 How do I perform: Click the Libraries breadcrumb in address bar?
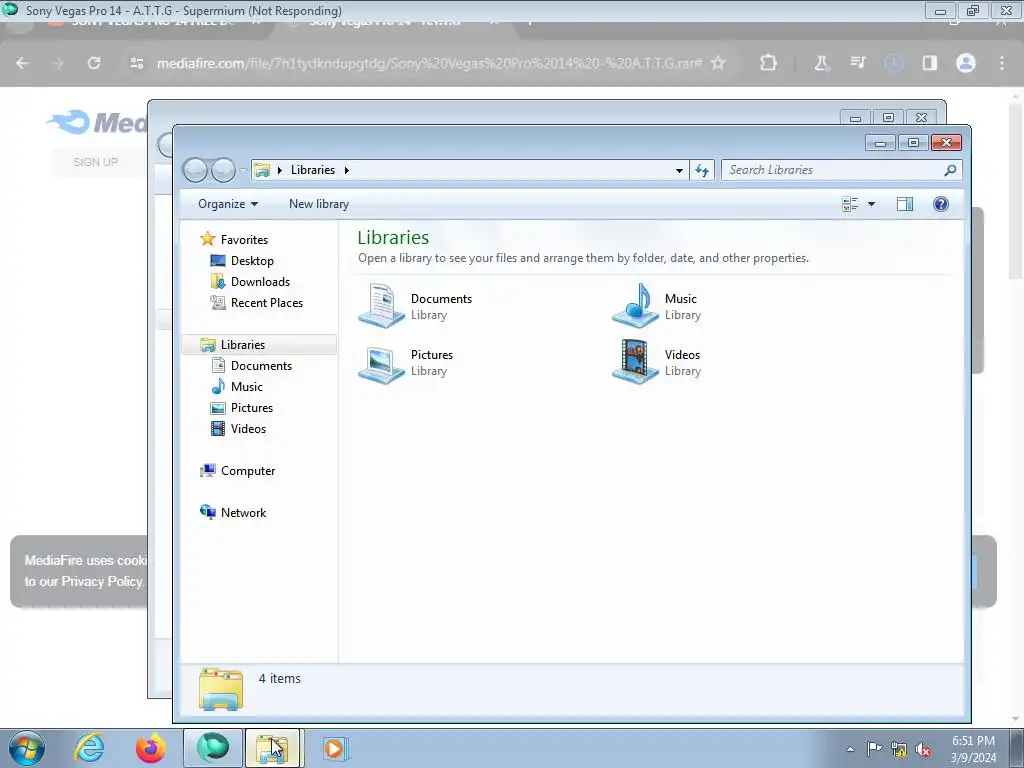[x=313, y=170]
